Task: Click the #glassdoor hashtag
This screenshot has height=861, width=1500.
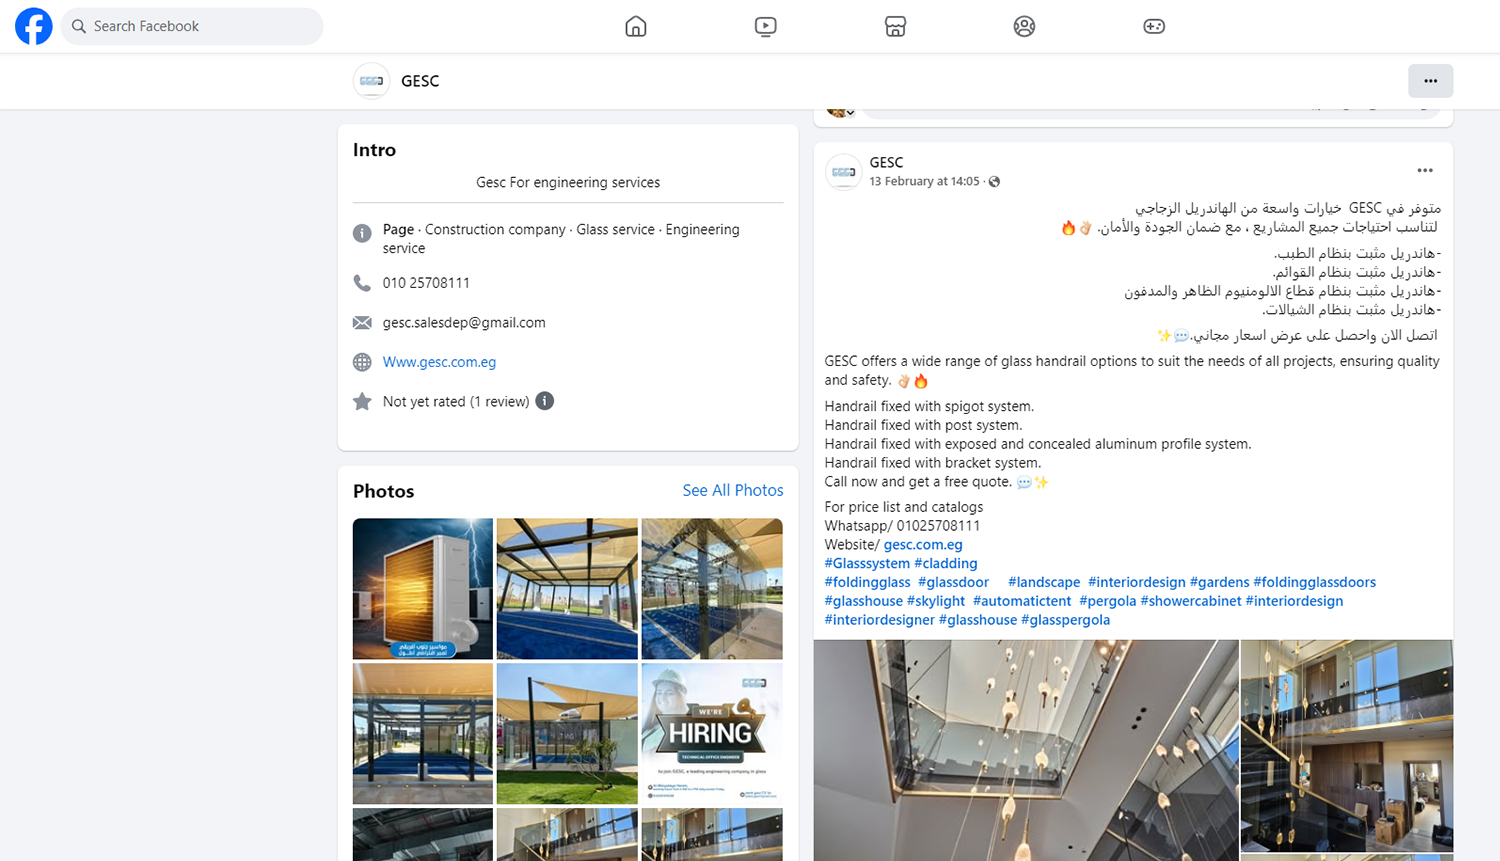Action: (953, 582)
